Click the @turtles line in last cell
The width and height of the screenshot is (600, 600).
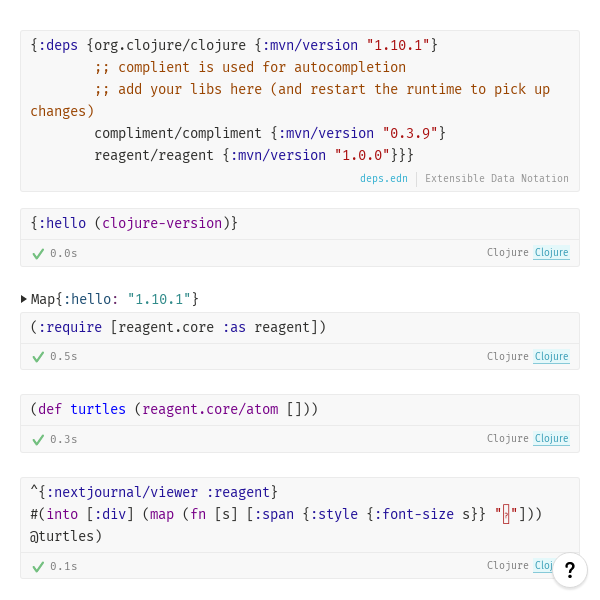tap(66, 536)
